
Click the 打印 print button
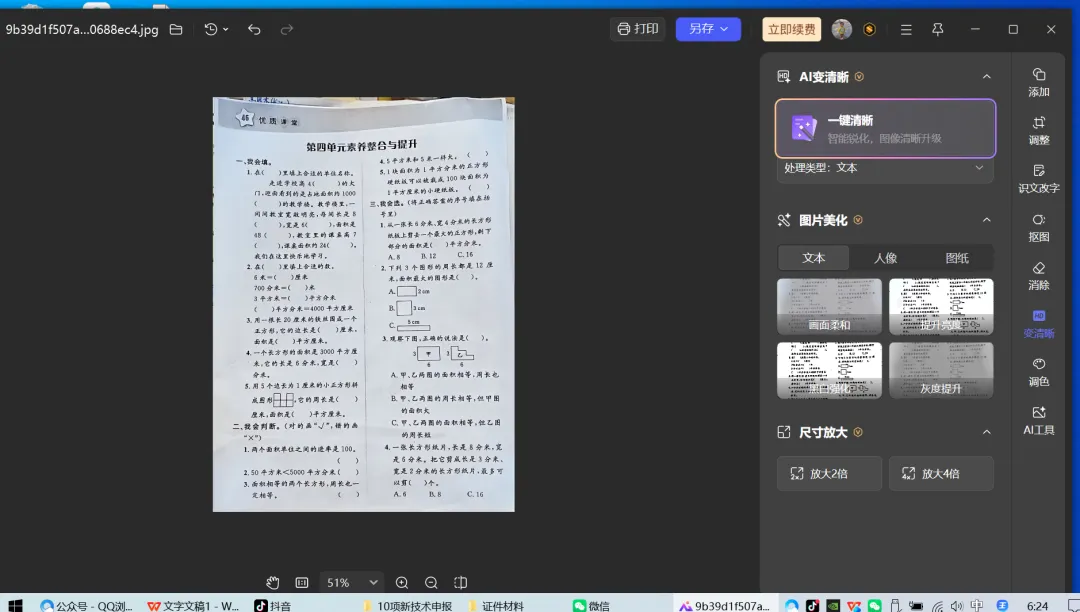638,29
